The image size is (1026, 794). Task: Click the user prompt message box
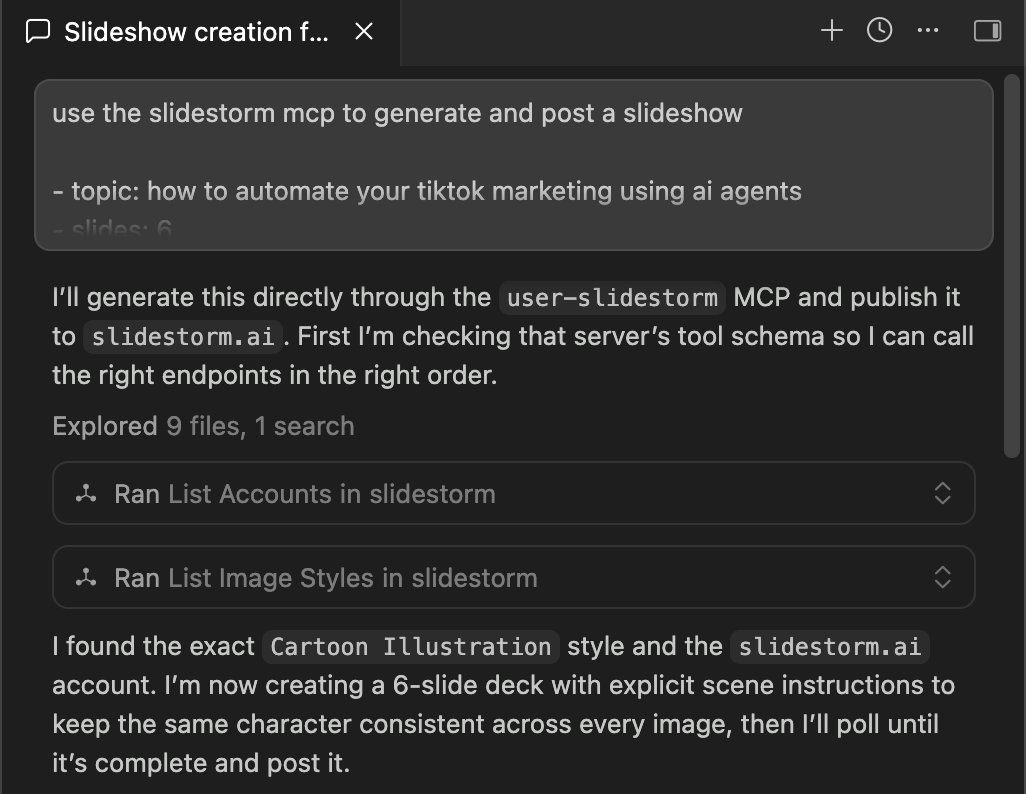[x=514, y=165]
